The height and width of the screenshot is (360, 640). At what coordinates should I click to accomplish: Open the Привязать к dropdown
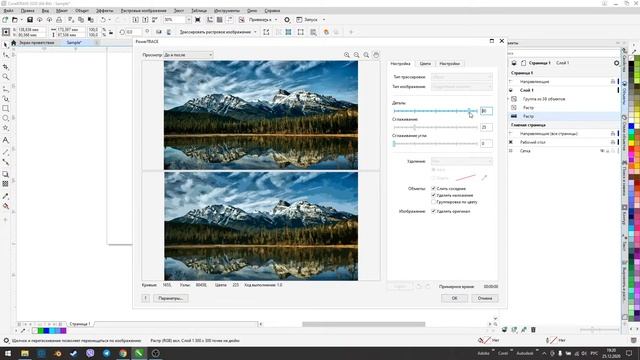276,20
